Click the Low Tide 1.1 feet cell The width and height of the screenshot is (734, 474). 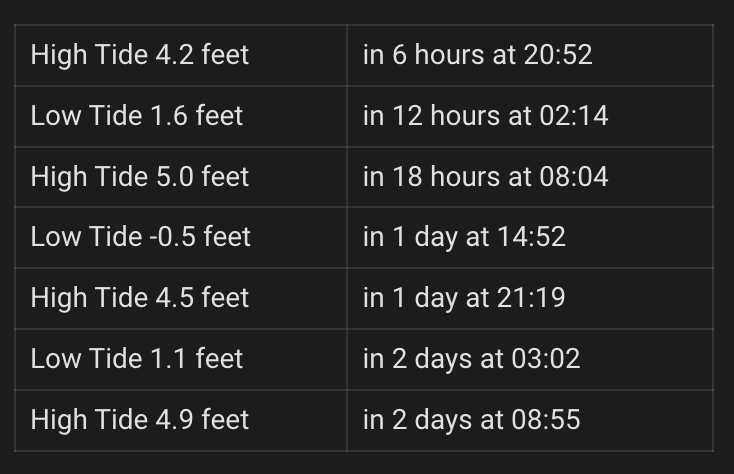(137, 358)
